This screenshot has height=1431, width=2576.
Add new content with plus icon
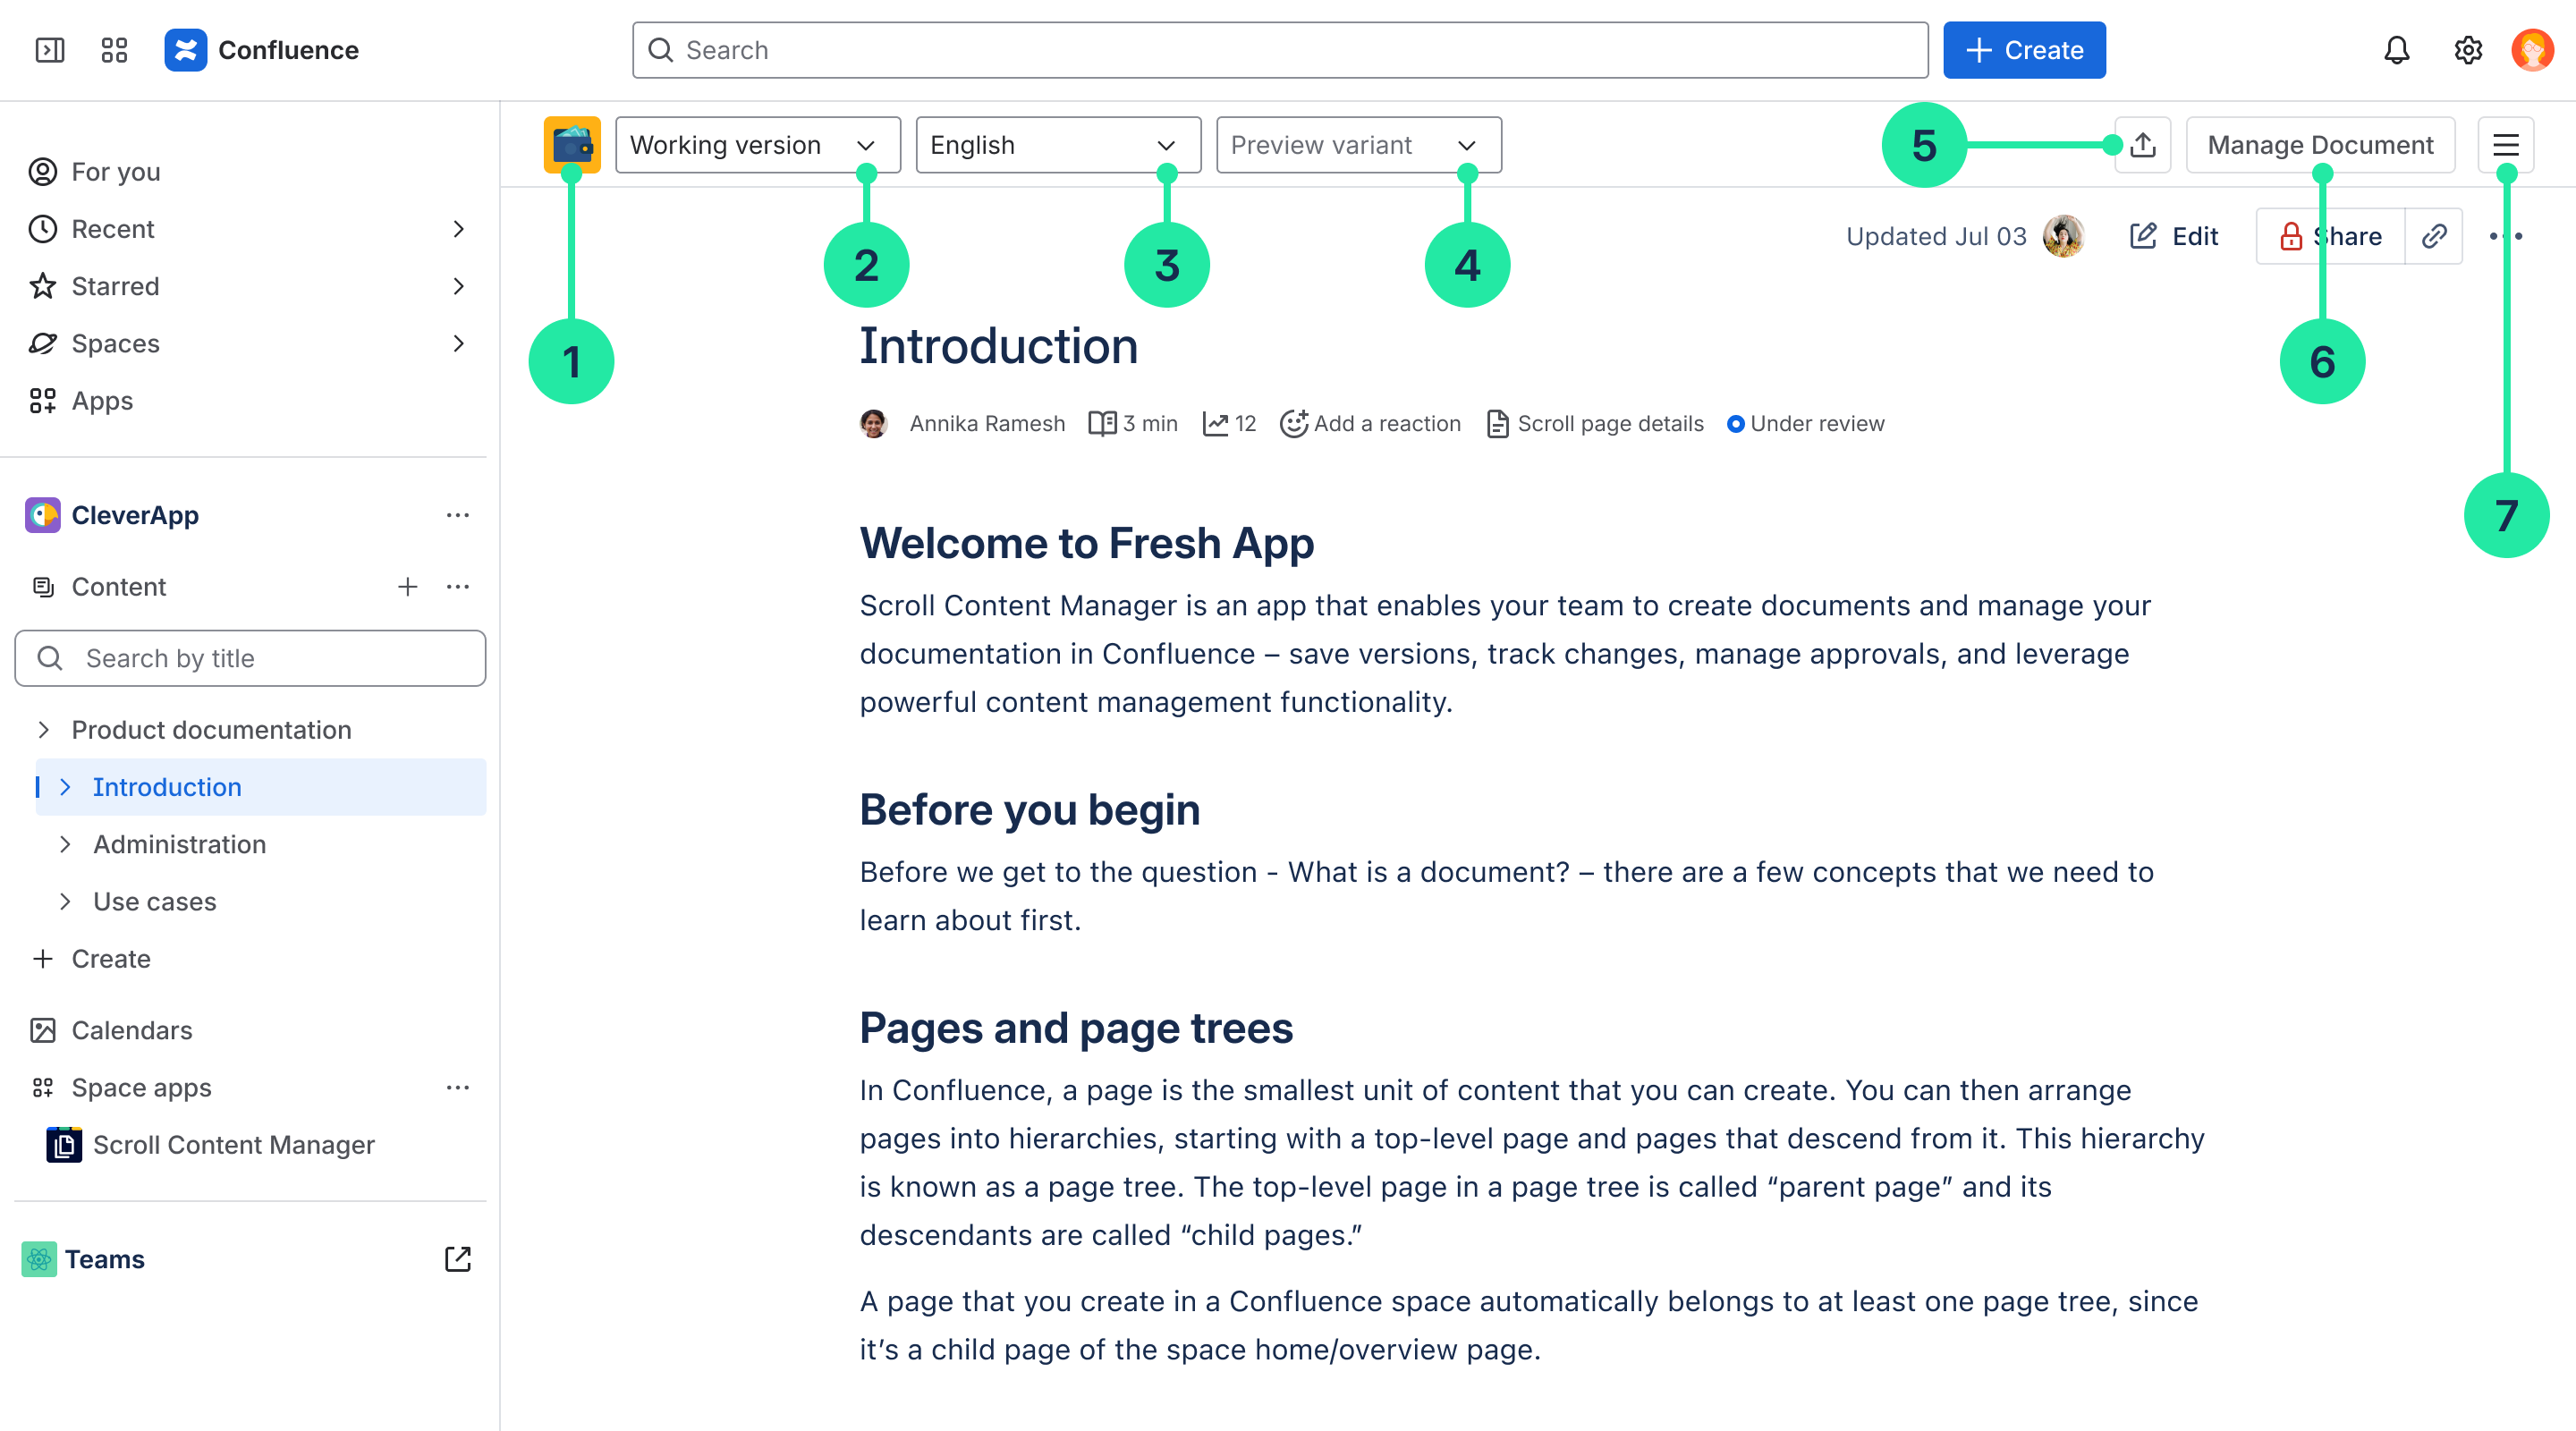pyautogui.click(x=407, y=587)
